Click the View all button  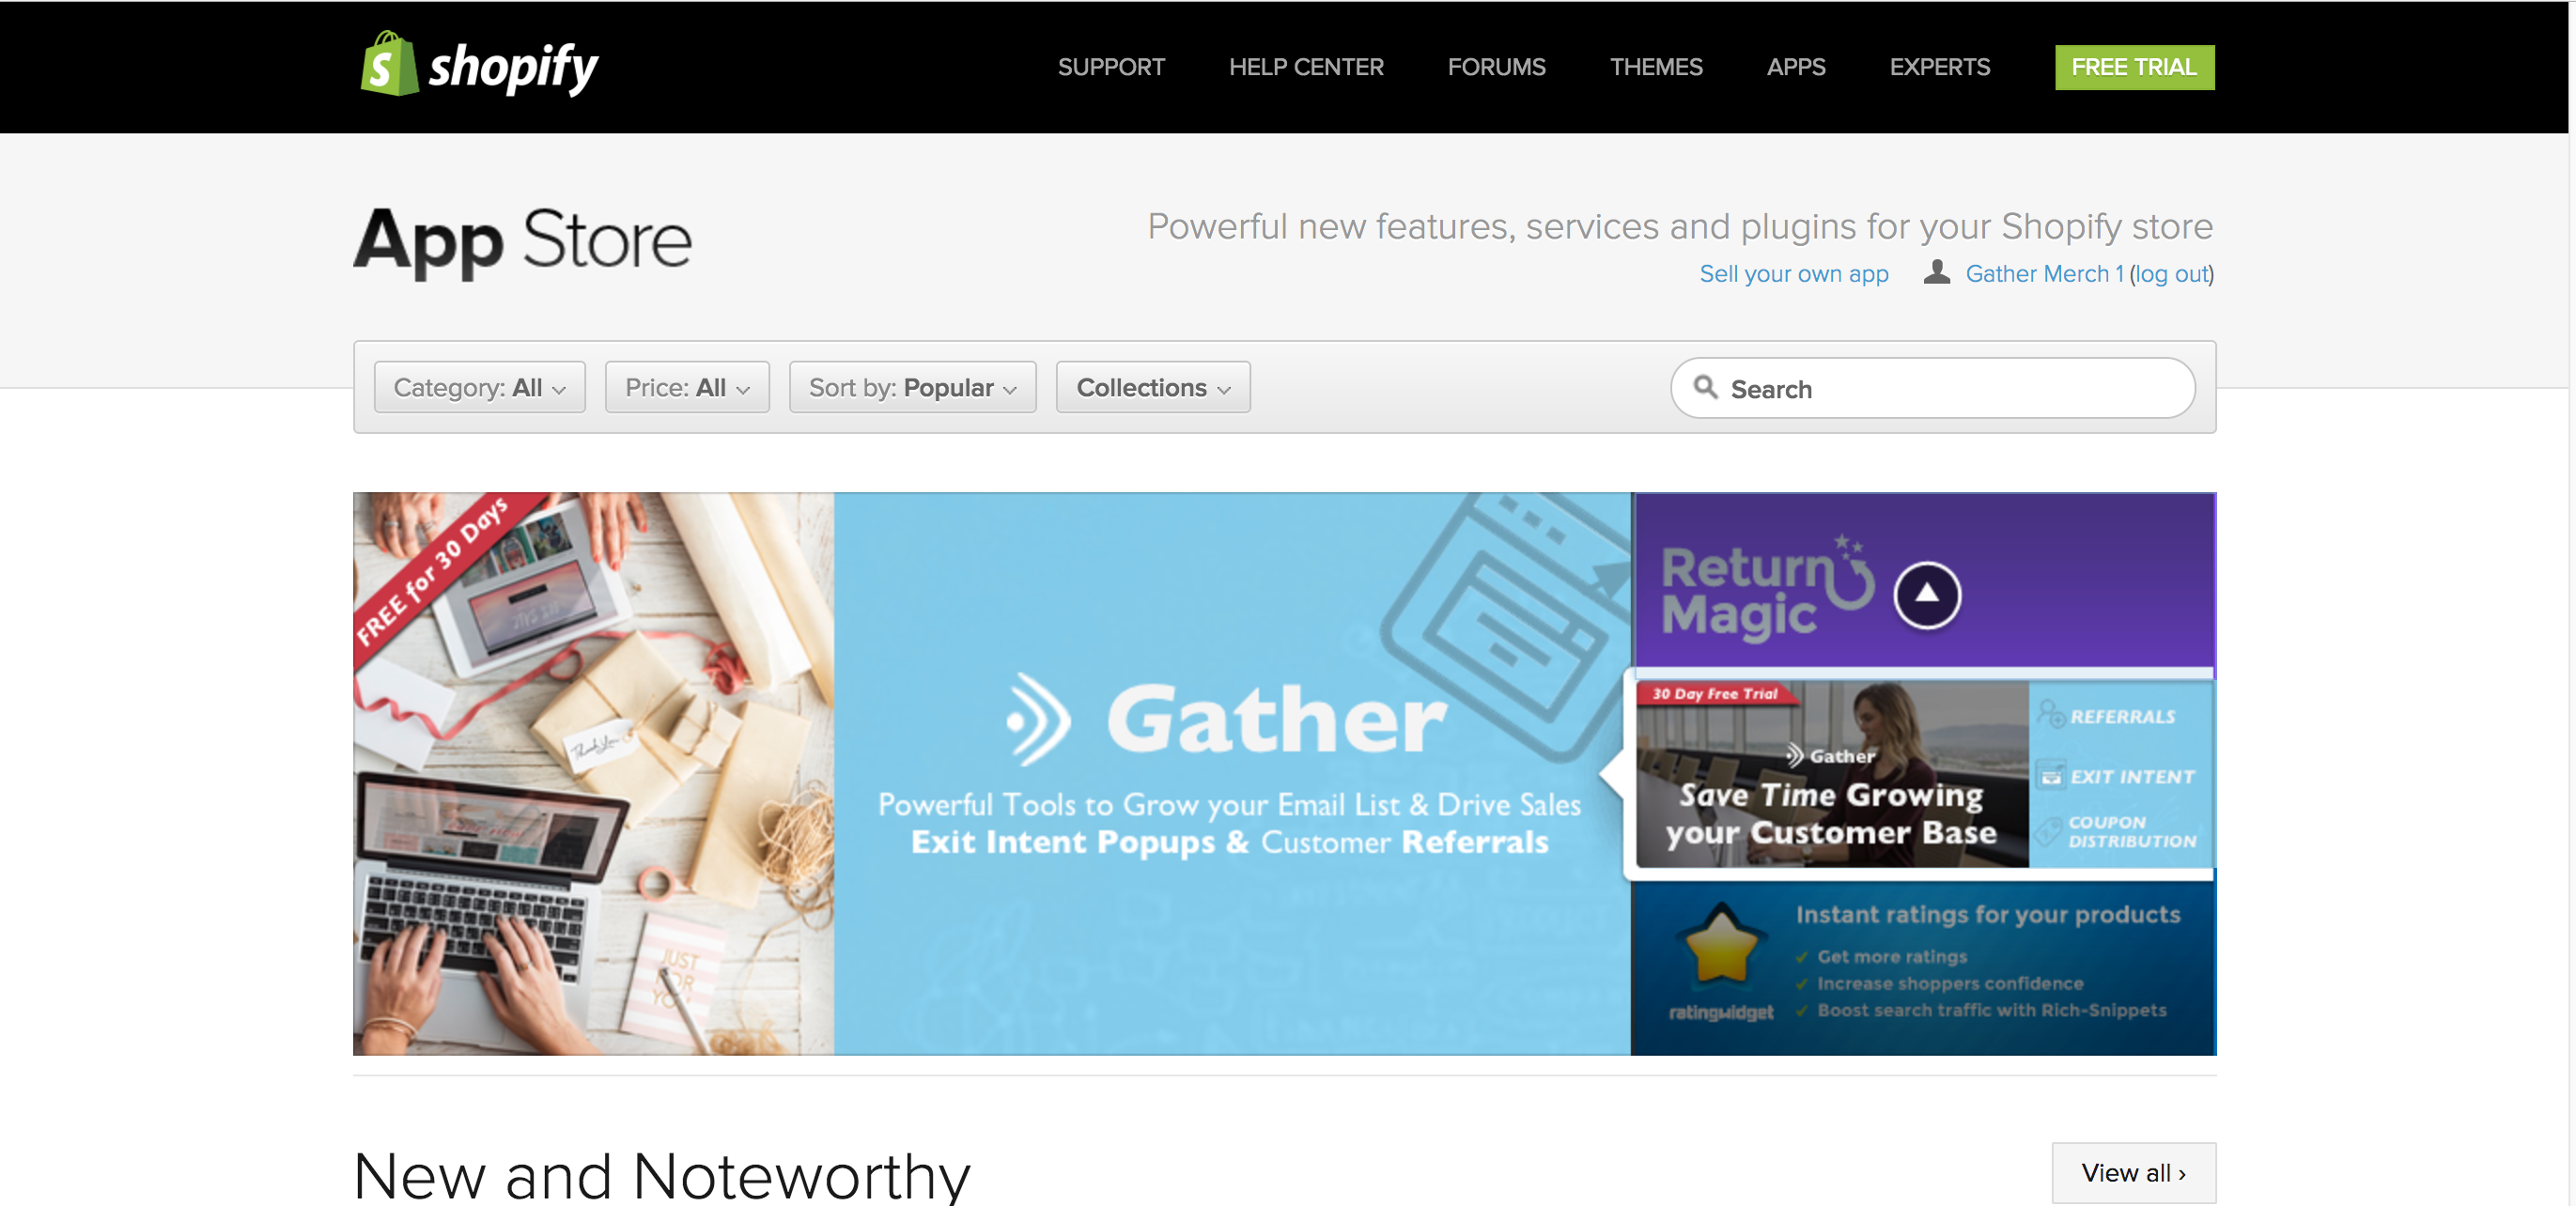(x=2134, y=1172)
